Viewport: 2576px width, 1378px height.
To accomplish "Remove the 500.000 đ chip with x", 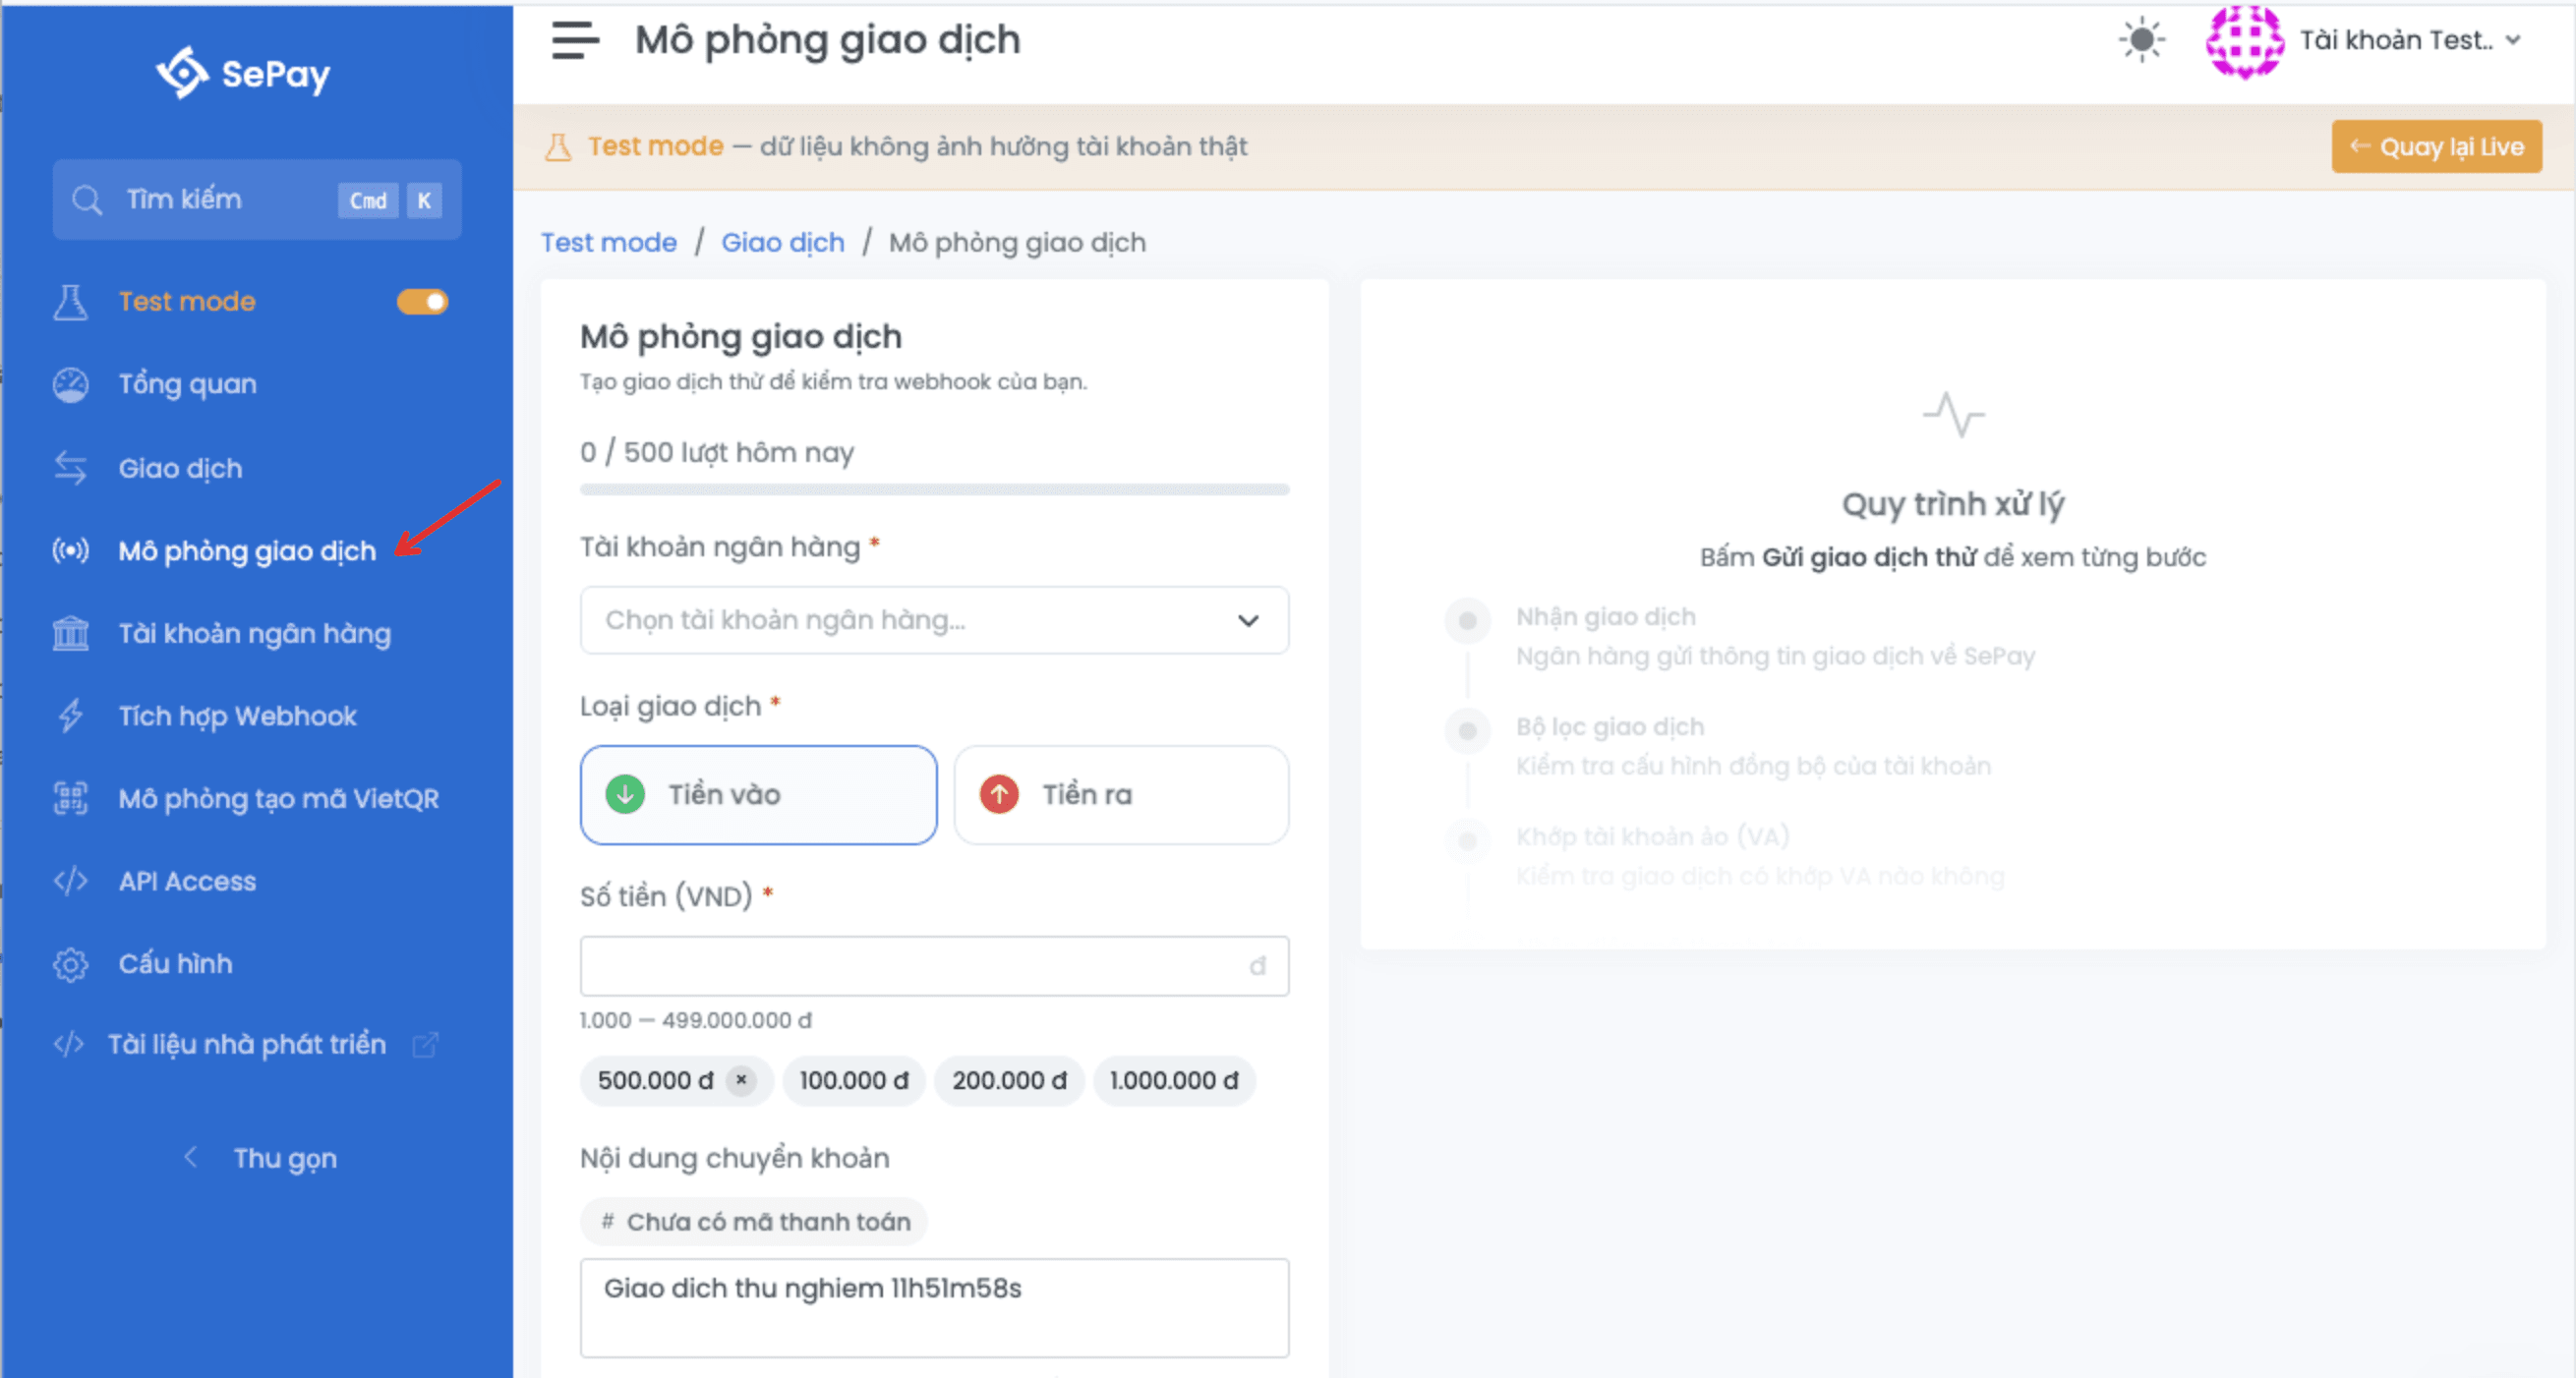I will coord(741,1081).
